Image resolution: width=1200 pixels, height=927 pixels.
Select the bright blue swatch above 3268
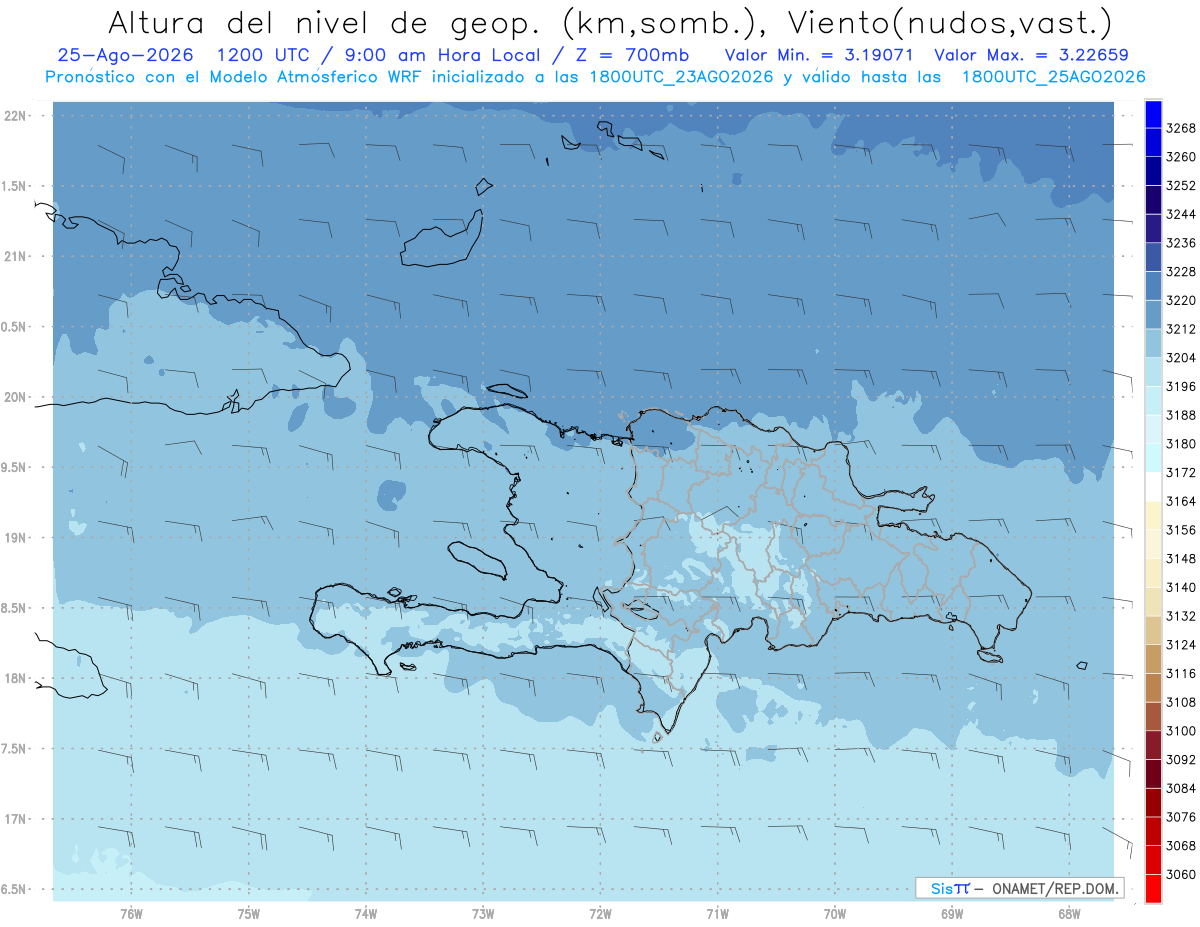coord(1152,114)
